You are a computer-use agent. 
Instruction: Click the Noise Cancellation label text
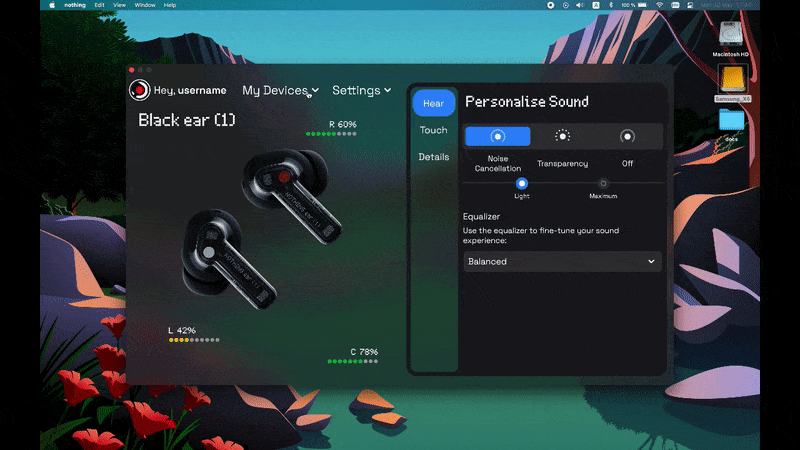click(x=497, y=163)
